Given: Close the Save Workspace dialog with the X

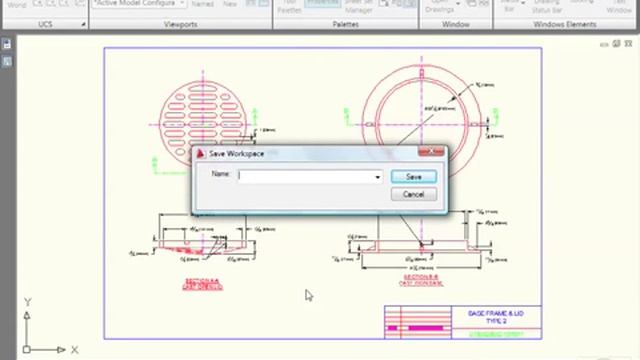Looking at the screenshot, I should 431,151.
